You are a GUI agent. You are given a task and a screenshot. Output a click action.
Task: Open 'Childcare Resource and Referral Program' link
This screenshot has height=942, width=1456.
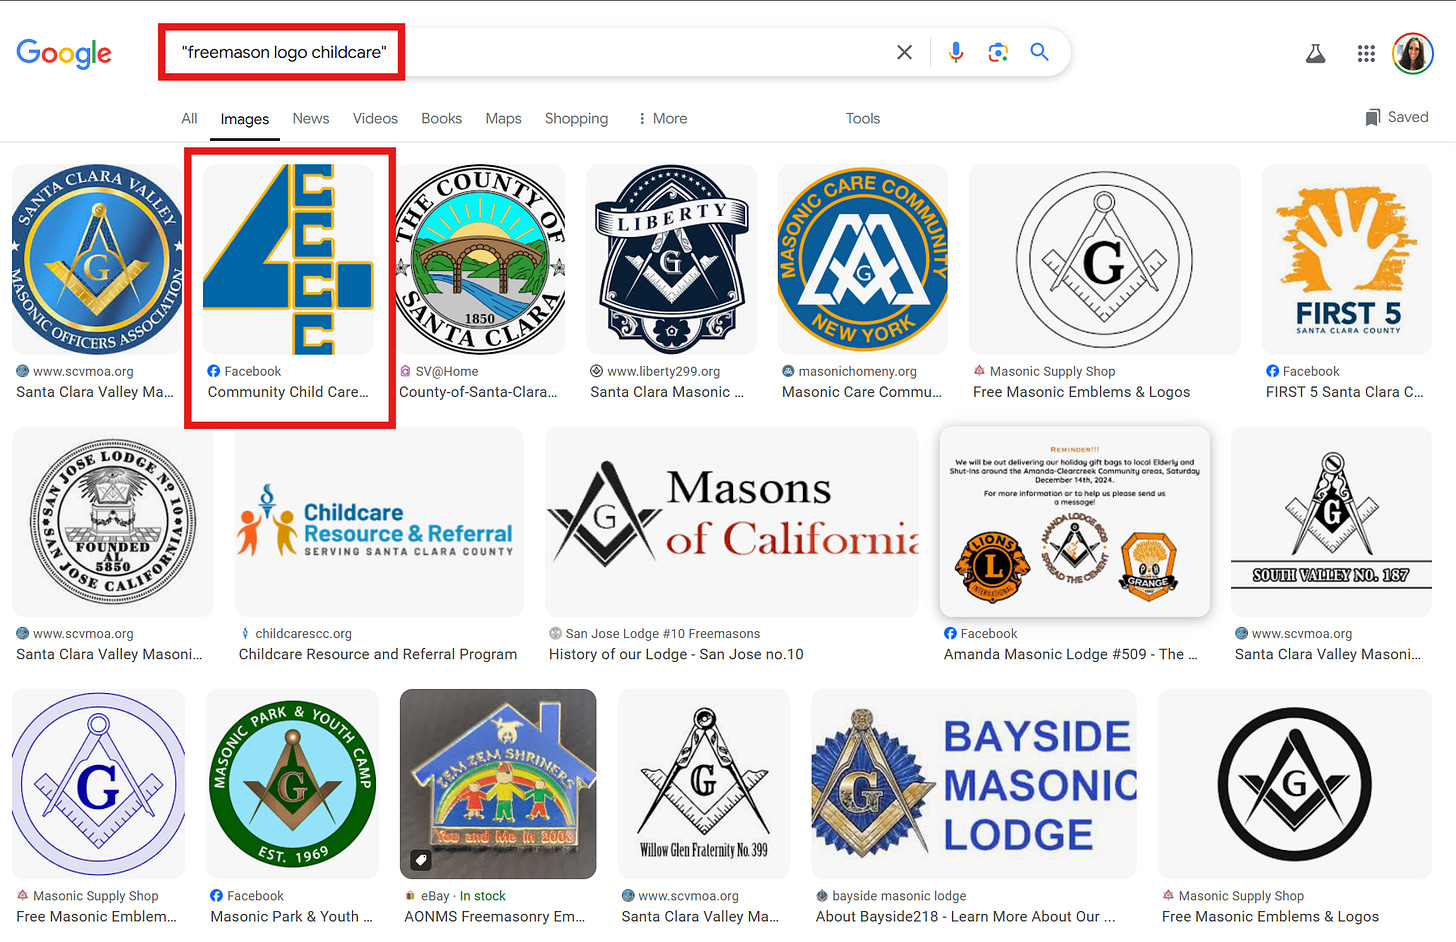pyautogui.click(x=378, y=654)
